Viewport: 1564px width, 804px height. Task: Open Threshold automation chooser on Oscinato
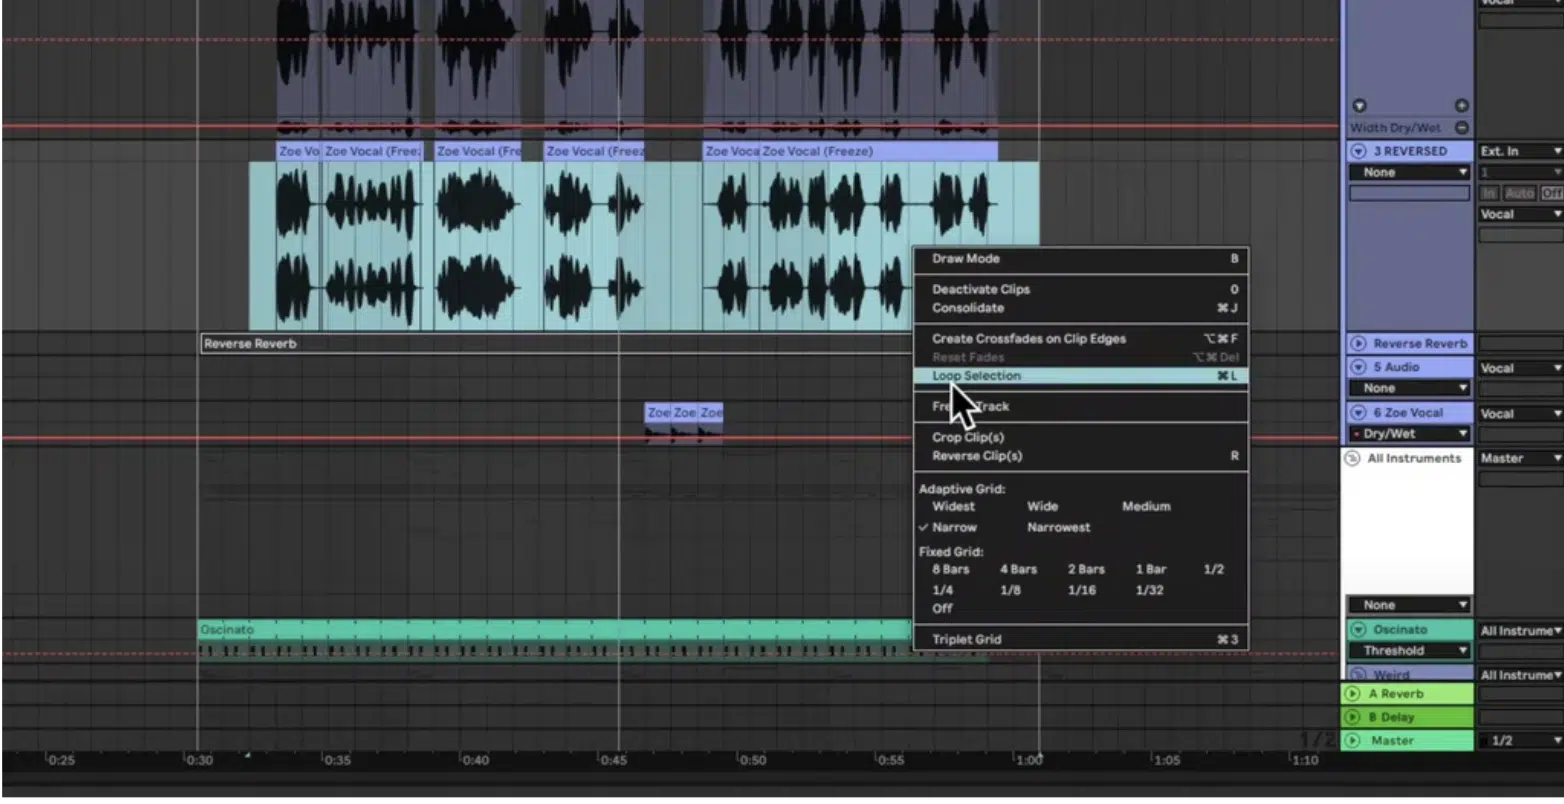point(1409,650)
